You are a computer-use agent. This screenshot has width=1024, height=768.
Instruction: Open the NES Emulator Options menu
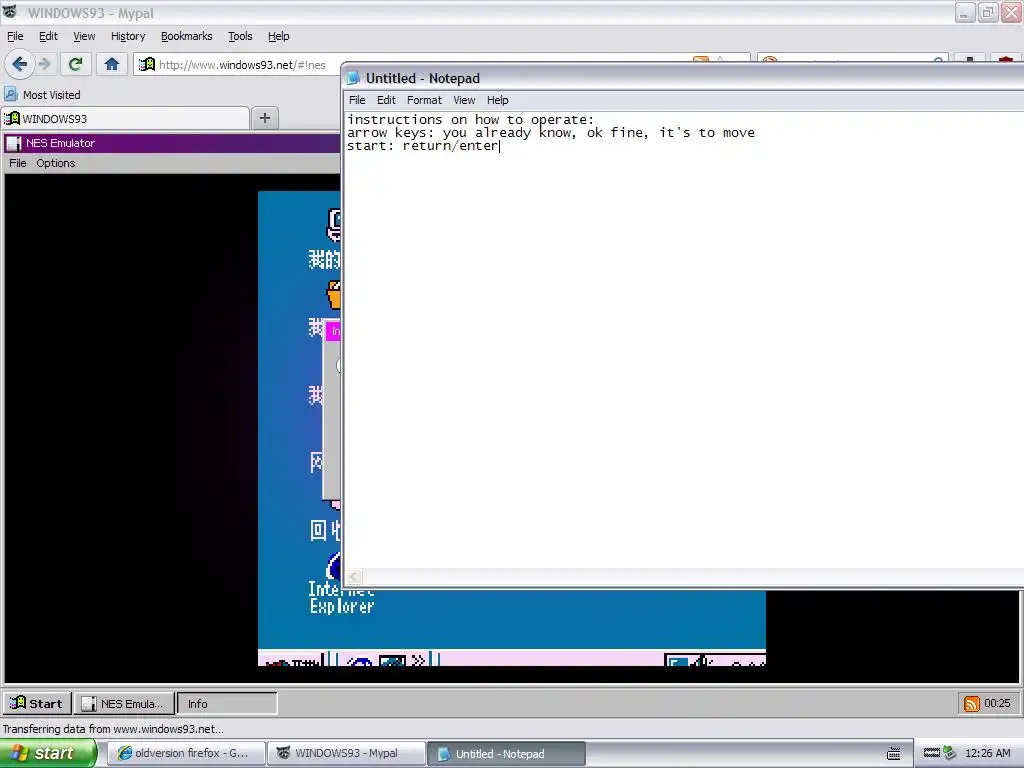coord(56,163)
